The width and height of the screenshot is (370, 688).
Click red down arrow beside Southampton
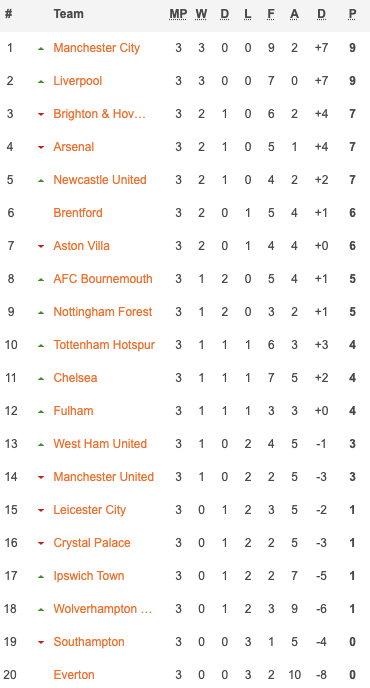point(41,642)
